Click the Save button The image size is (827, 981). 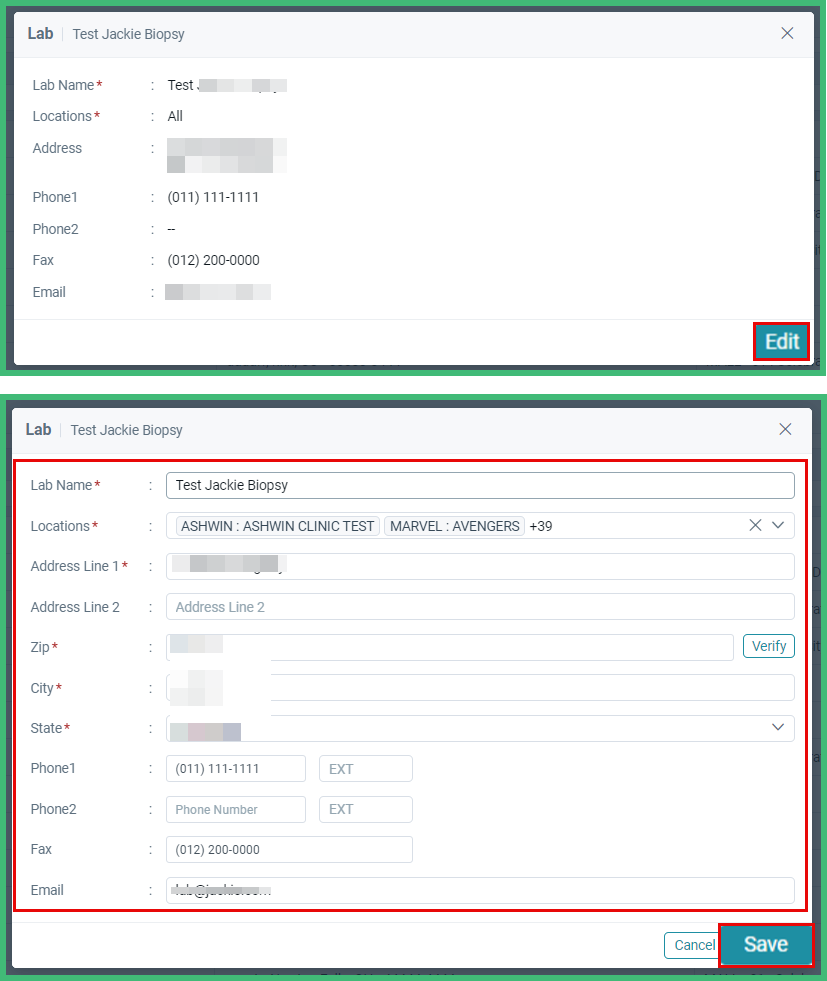tap(766, 944)
